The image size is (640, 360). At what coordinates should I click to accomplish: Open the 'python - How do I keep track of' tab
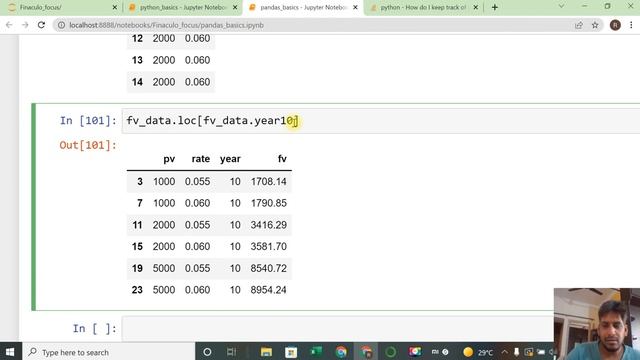click(x=423, y=7)
